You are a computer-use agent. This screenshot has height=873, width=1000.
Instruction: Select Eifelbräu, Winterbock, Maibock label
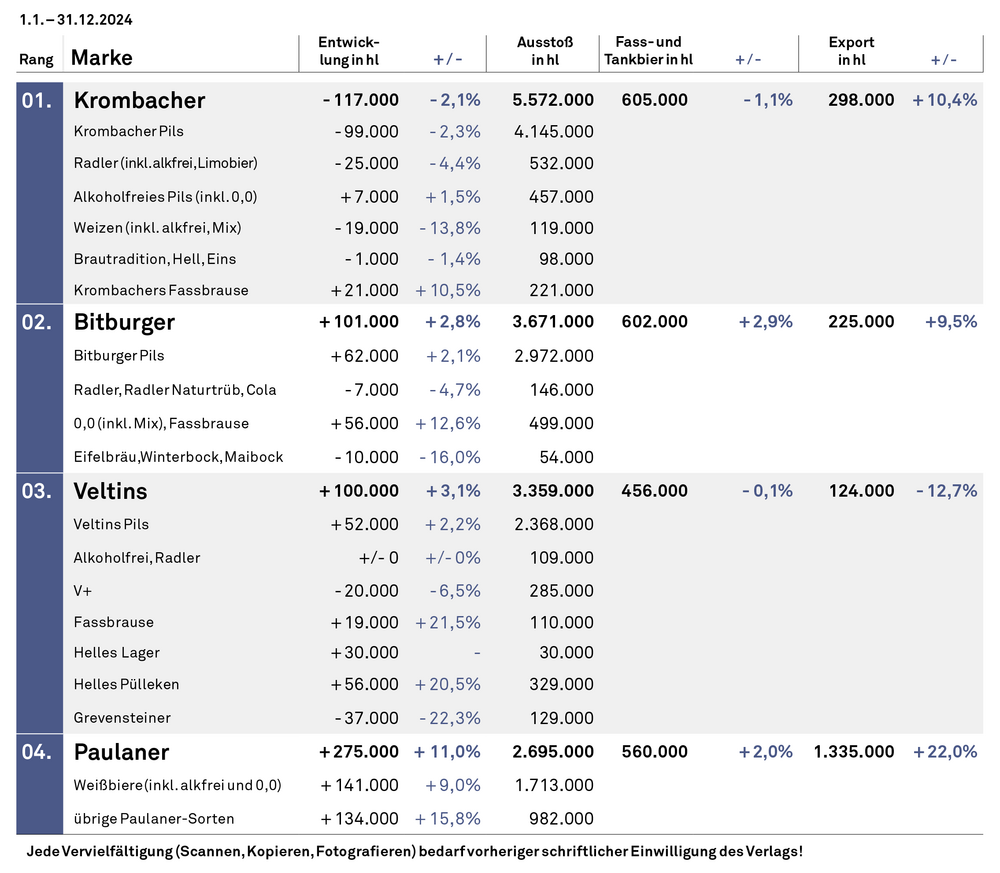[x=178, y=457]
